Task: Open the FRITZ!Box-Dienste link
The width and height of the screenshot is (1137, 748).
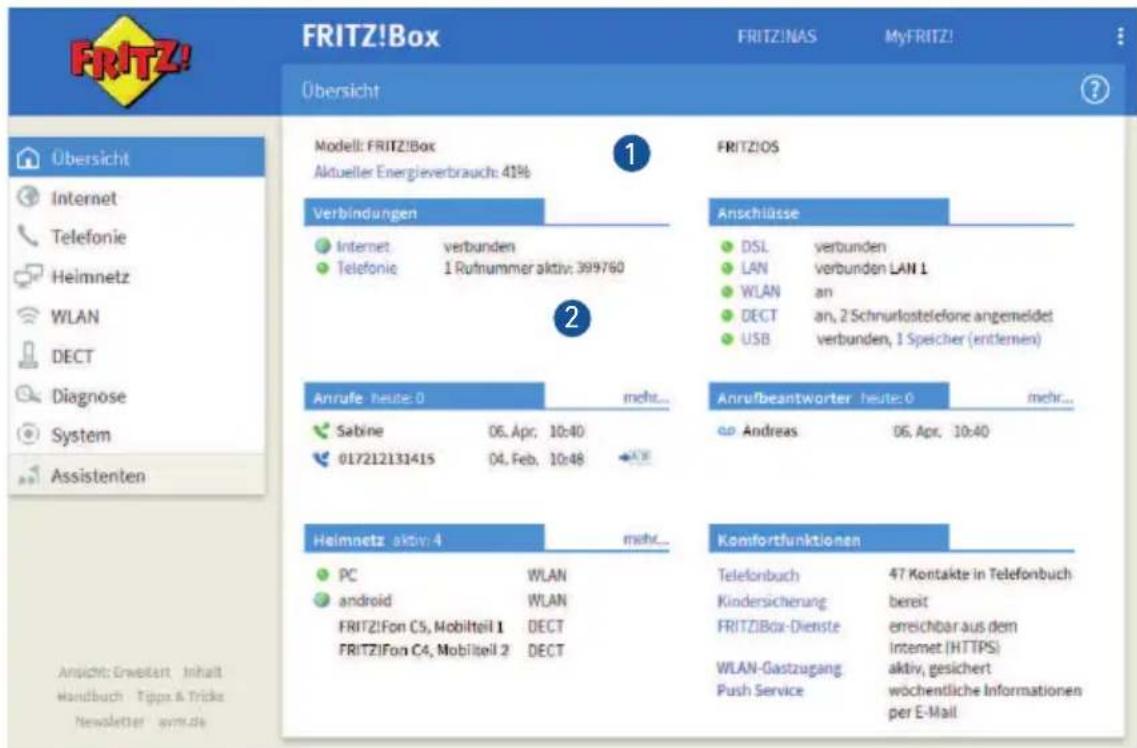Action: 778,626
